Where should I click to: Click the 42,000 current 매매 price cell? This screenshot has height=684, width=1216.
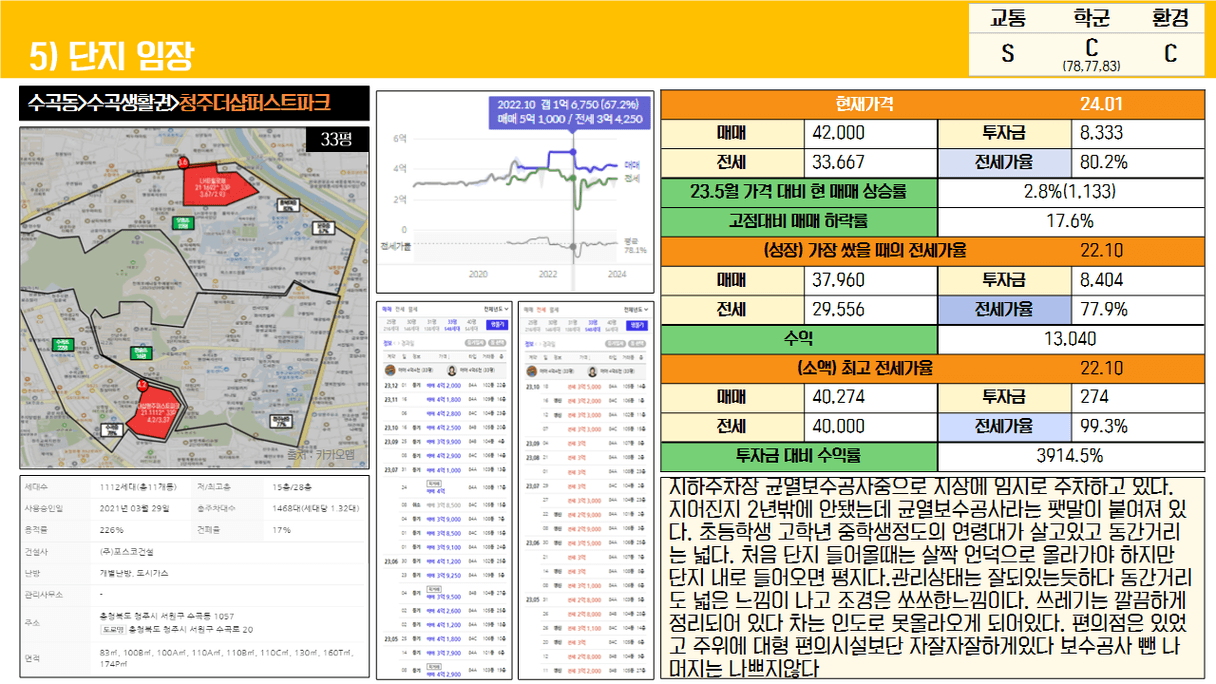(871, 133)
